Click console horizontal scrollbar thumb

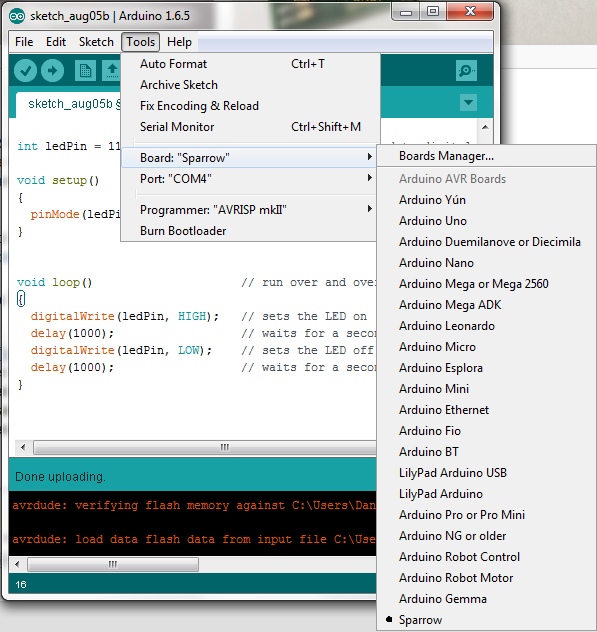point(113,564)
